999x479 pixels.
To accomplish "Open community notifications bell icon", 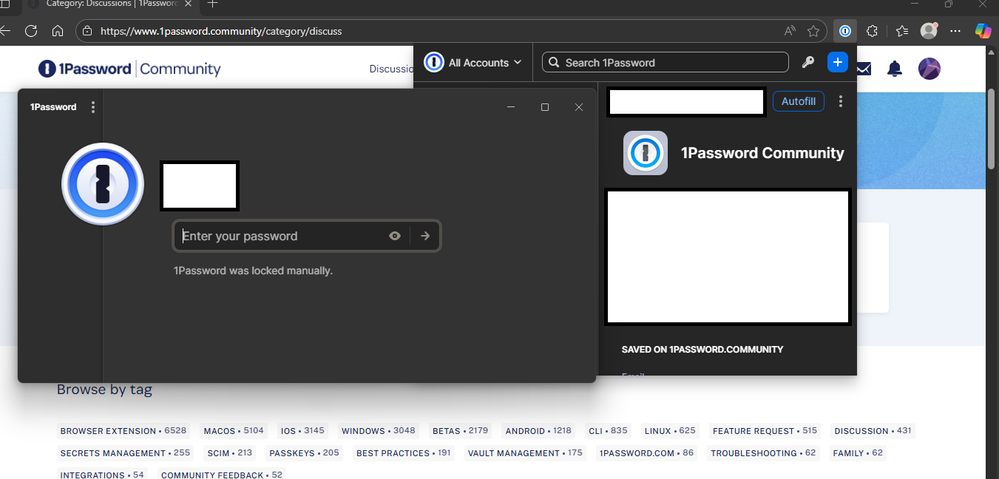I will (x=895, y=69).
